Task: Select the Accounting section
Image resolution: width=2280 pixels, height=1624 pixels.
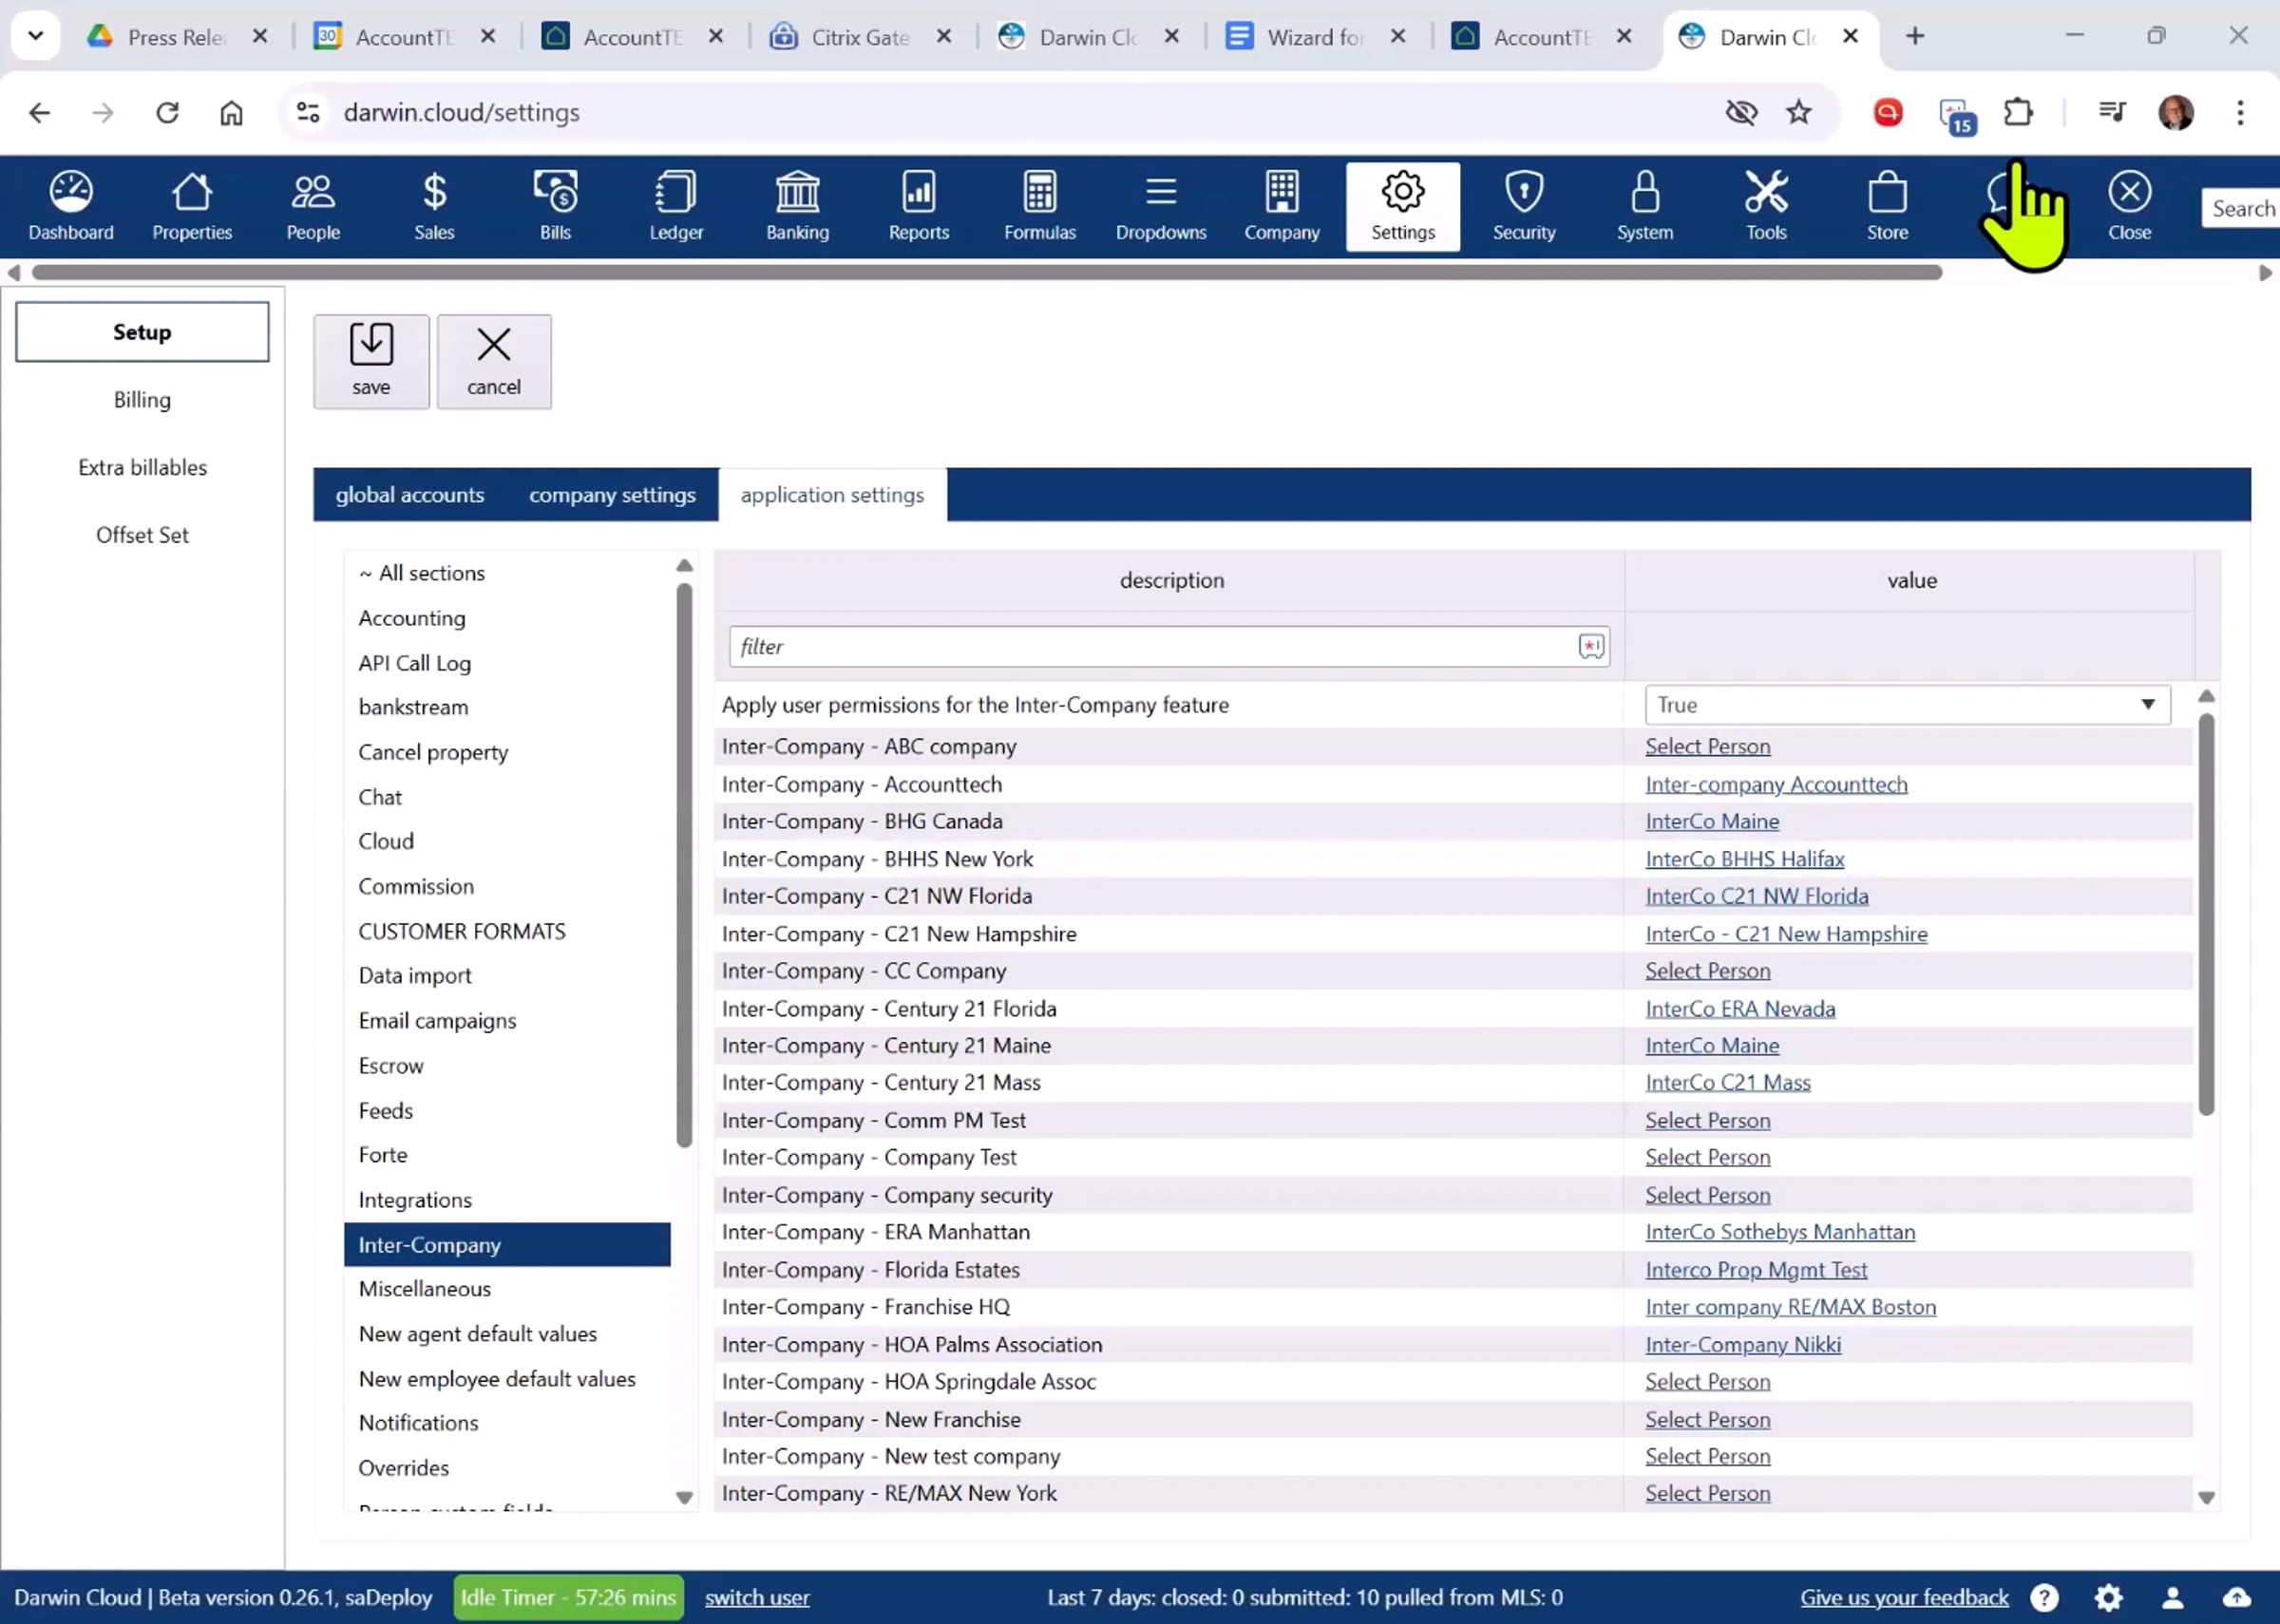Action: (x=507, y=618)
